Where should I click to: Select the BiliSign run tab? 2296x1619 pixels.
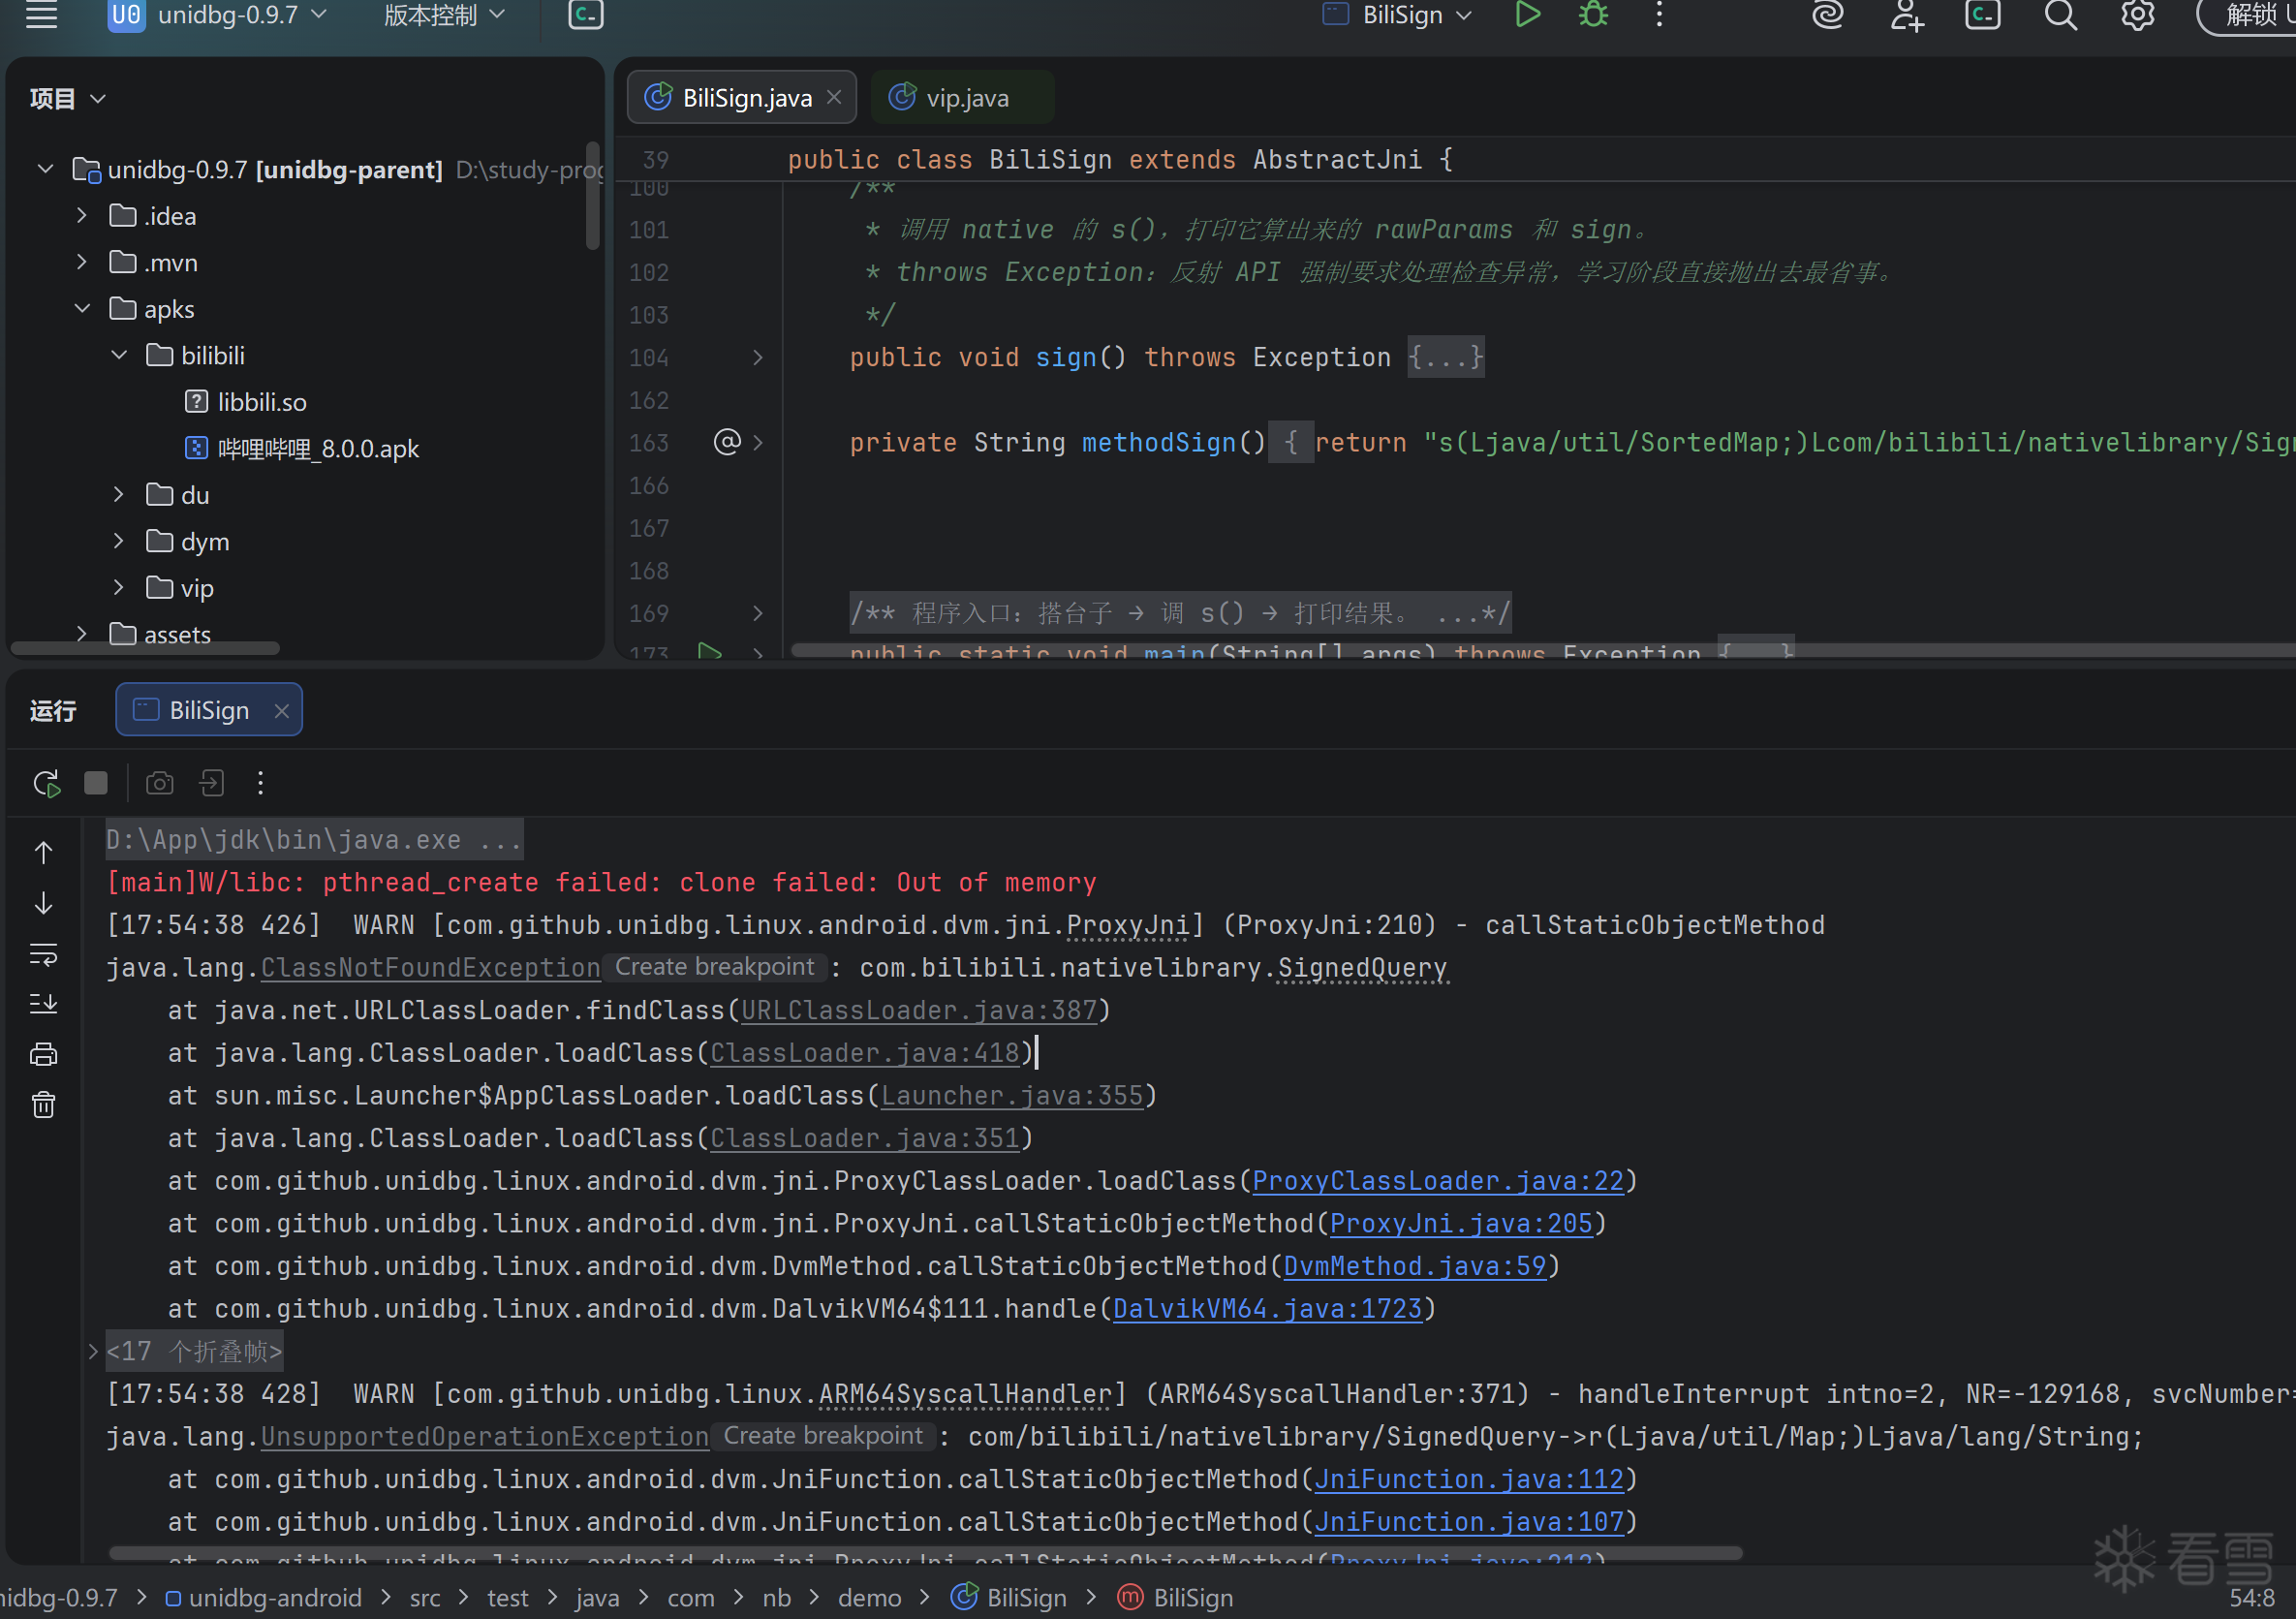(x=208, y=710)
